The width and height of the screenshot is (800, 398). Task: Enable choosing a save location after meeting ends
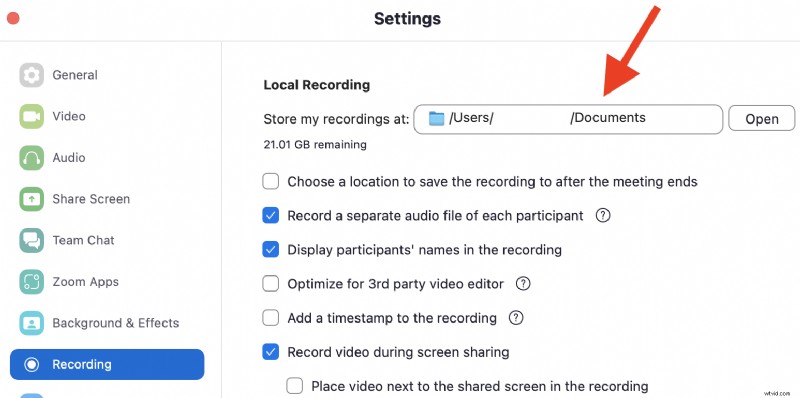(x=270, y=181)
